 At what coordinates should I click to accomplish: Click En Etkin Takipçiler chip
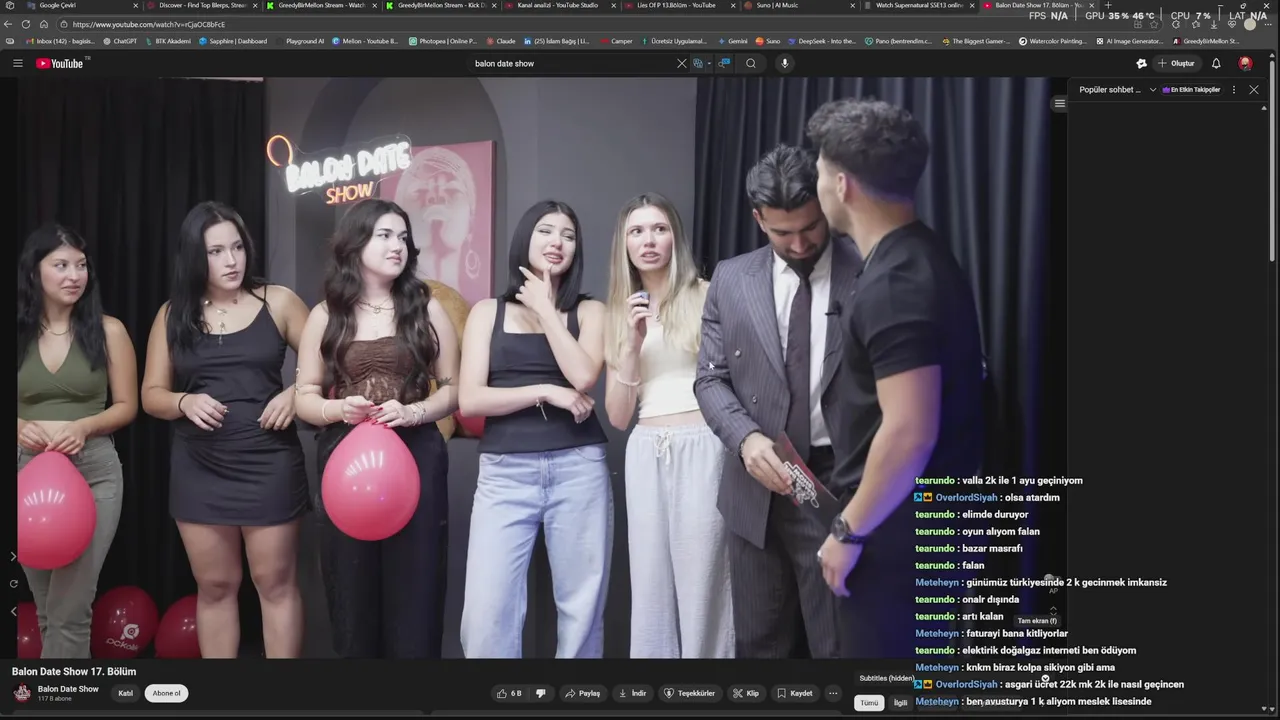1191,90
